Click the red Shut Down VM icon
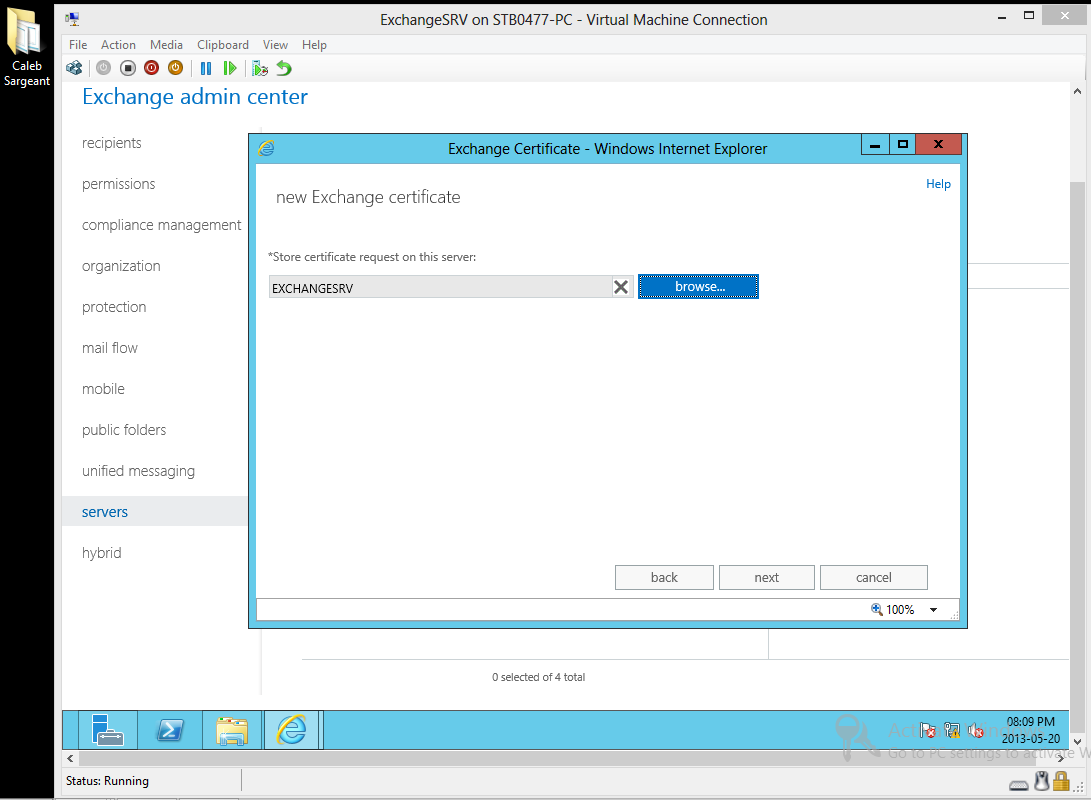The image size is (1091, 800). (151, 68)
